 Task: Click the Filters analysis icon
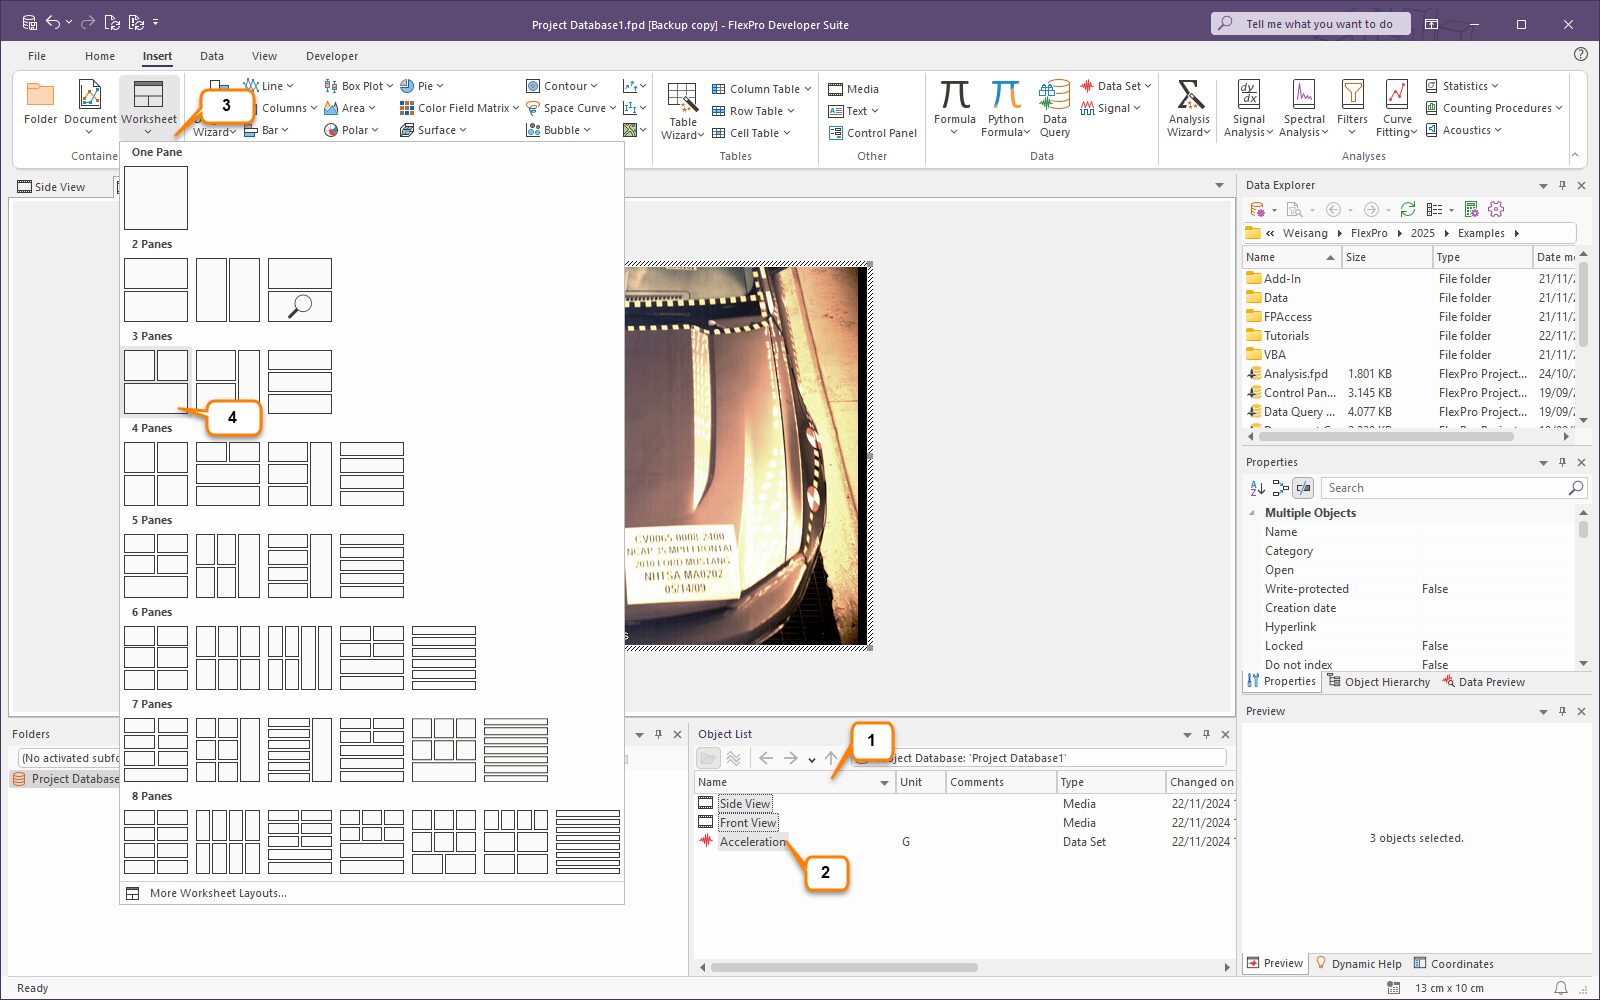1352,96
